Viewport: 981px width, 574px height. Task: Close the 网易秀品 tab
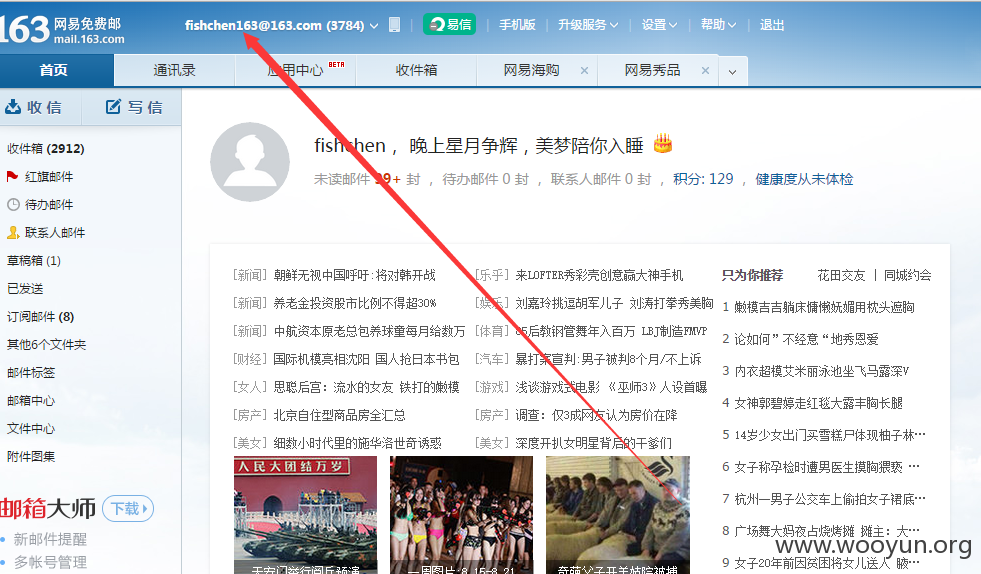point(705,71)
